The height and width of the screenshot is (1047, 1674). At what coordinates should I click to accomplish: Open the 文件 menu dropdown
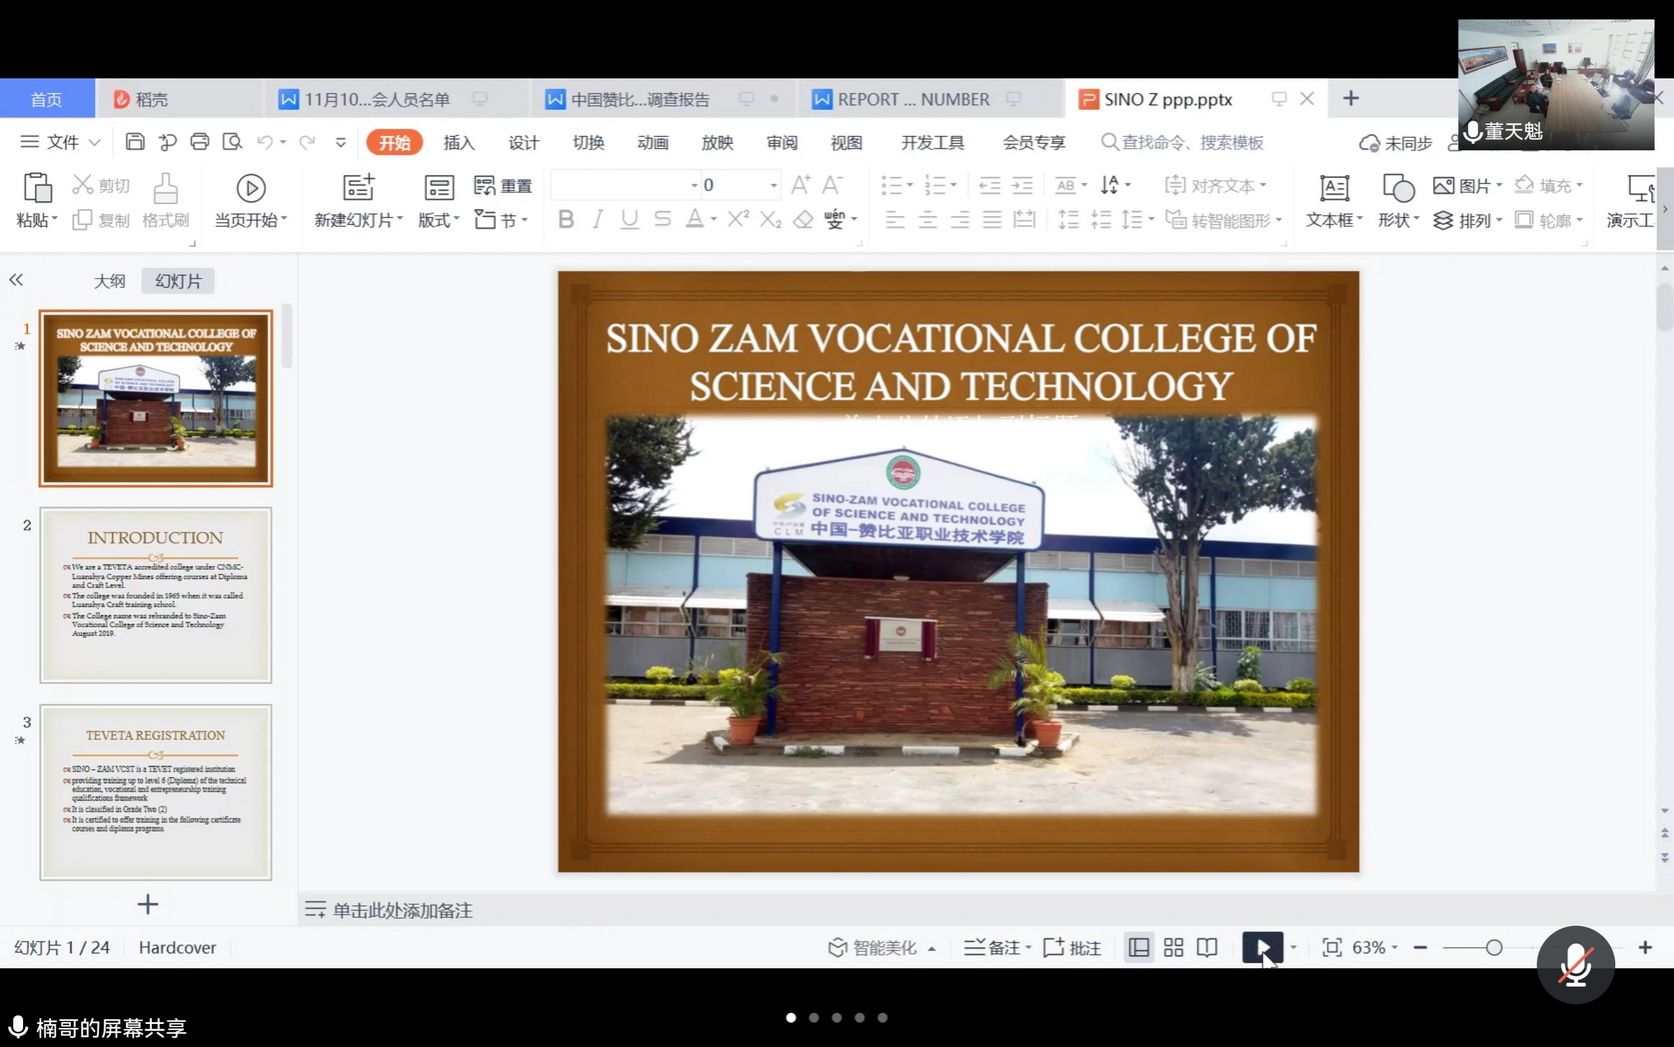point(62,142)
